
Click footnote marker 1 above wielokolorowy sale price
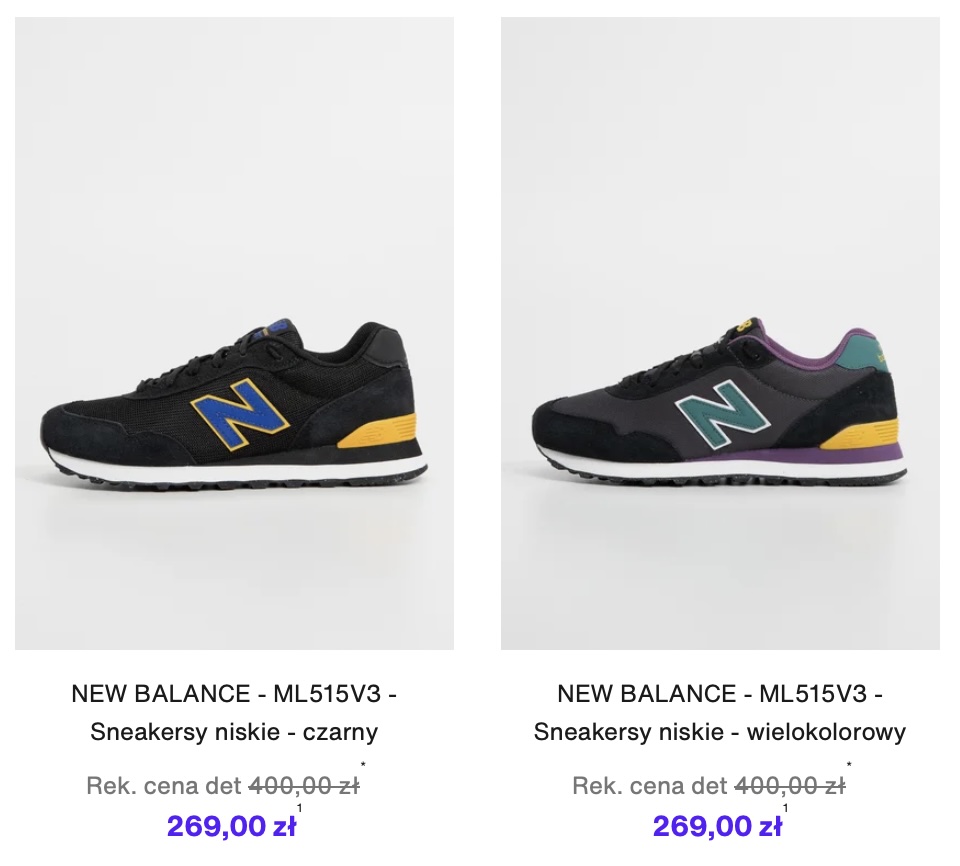[x=785, y=808]
